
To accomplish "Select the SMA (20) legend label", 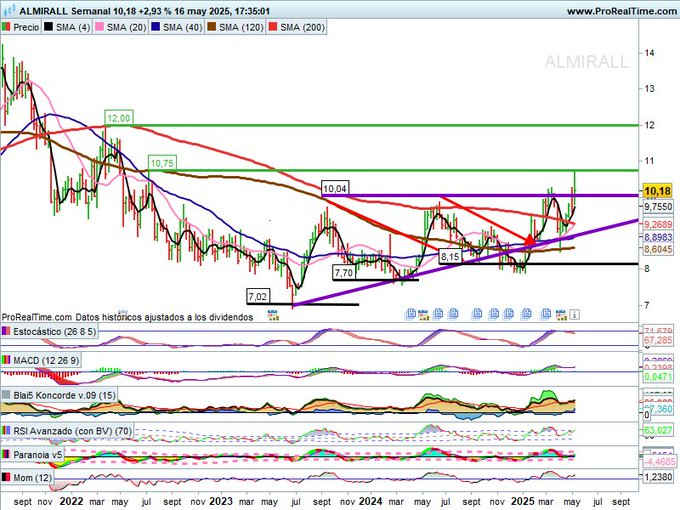I will pyautogui.click(x=126, y=27).
